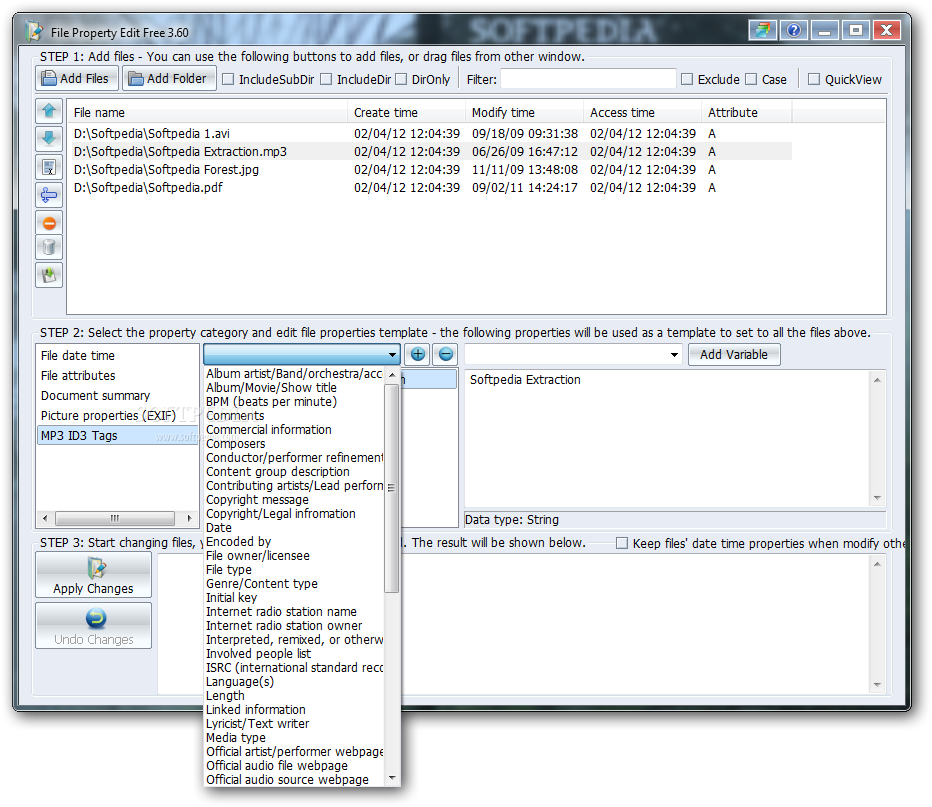
Task: Check Keep files' date time properties option
Action: tap(622, 543)
